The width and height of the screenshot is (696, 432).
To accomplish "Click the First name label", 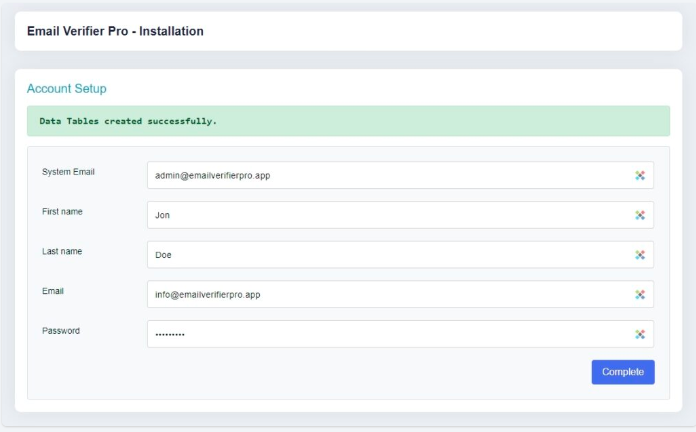I will pos(62,212).
